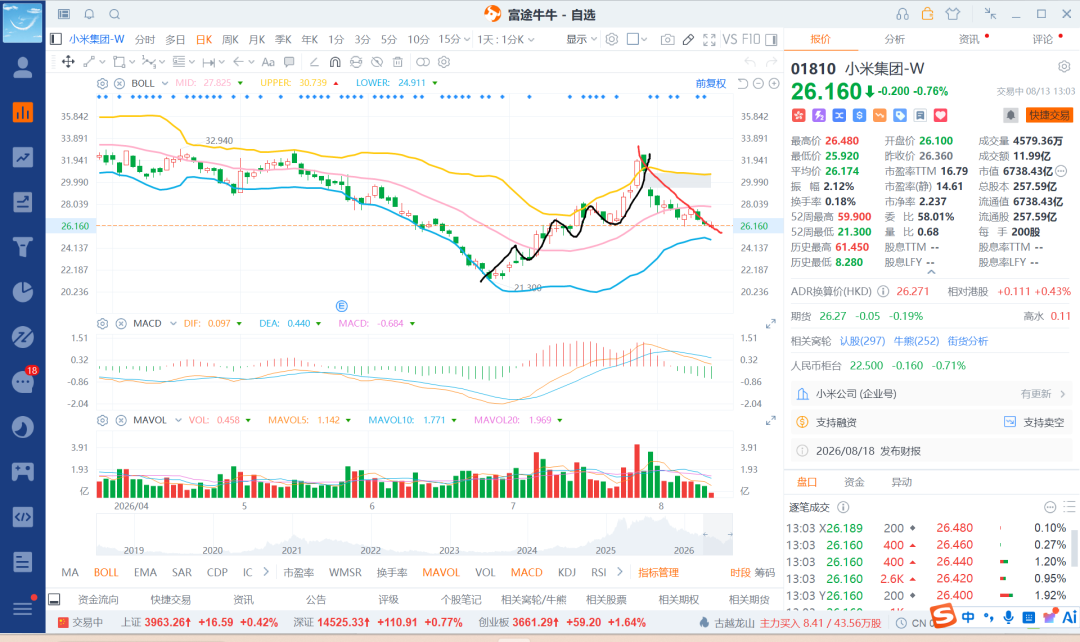Expand the 前复权 adjustment selector
The width and height of the screenshot is (1080, 642).
710,83
